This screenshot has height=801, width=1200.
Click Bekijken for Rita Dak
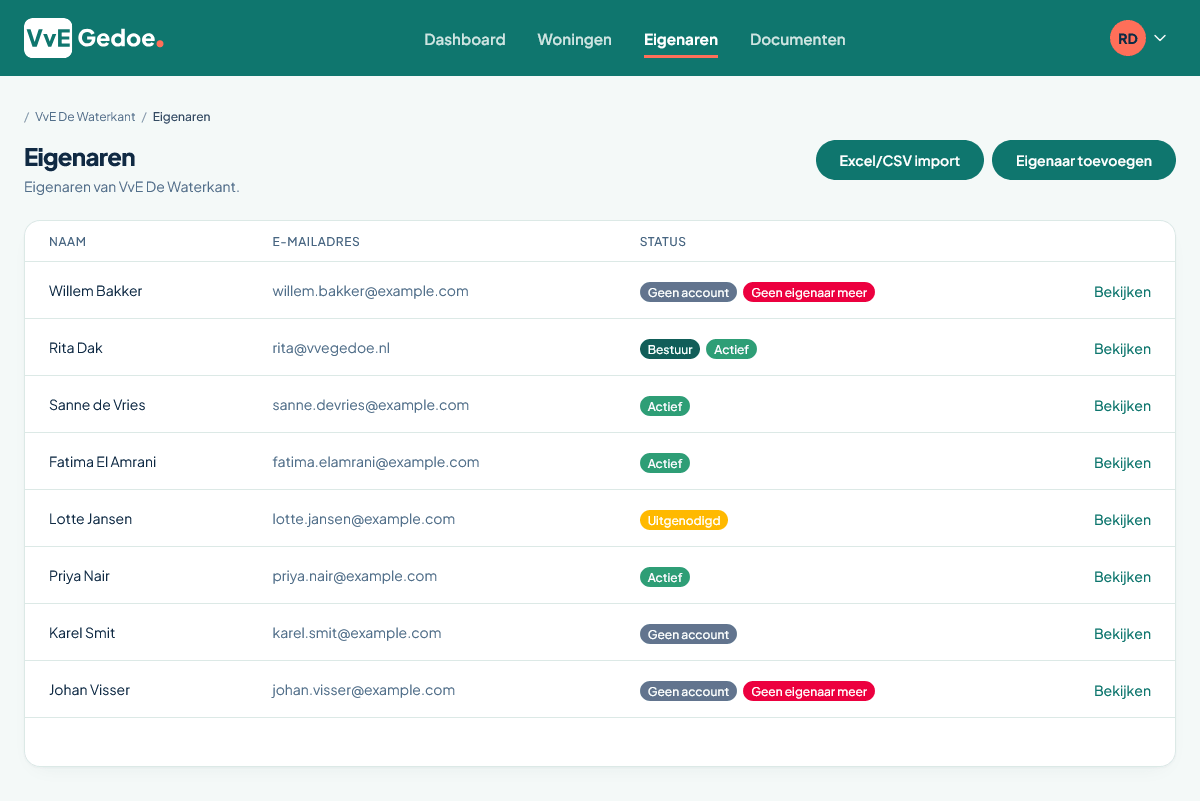point(1122,349)
